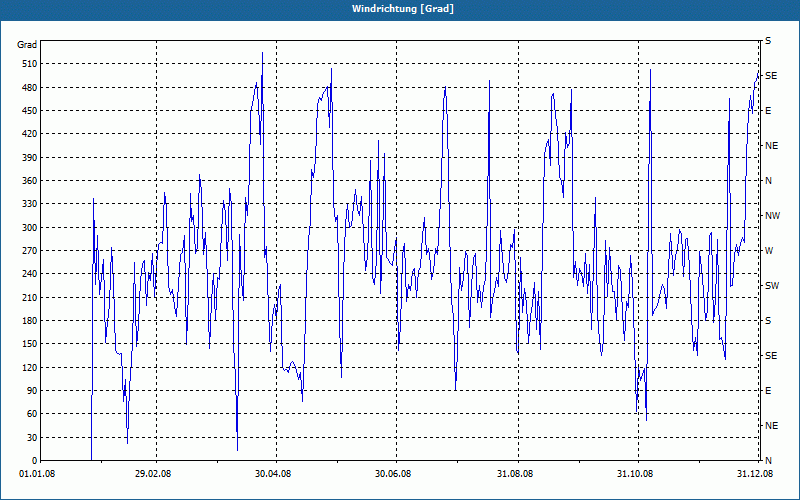The image size is (800, 500).
Task: Select the 01.01.08 date label
Action: (x=36, y=473)
